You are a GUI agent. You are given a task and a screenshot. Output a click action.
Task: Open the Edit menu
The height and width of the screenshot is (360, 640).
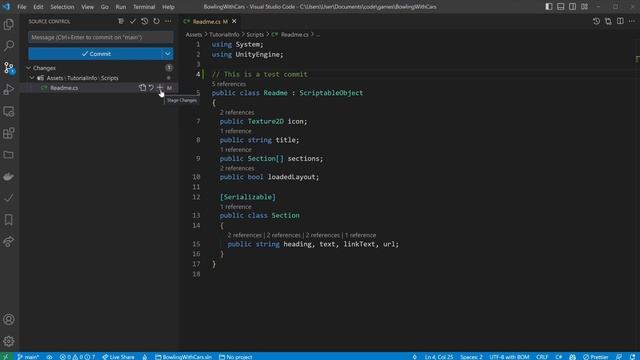[x=38, y=7]
